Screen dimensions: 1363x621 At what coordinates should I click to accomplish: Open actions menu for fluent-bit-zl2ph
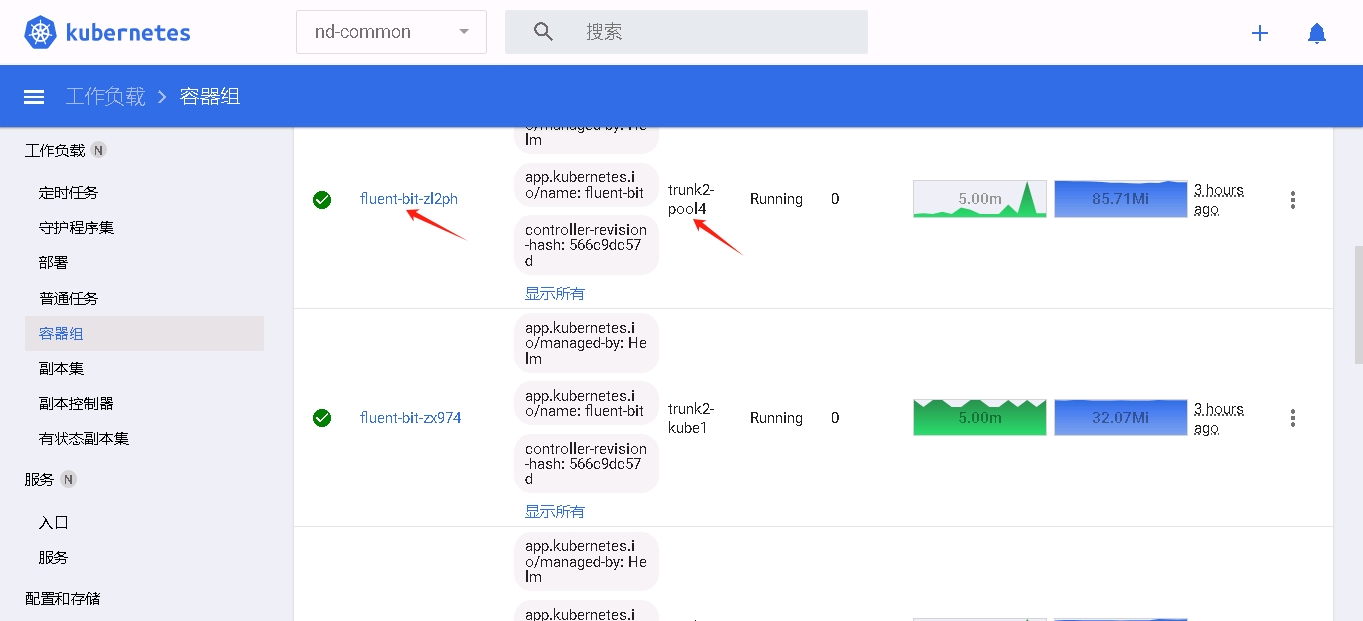click(1293, 200)
